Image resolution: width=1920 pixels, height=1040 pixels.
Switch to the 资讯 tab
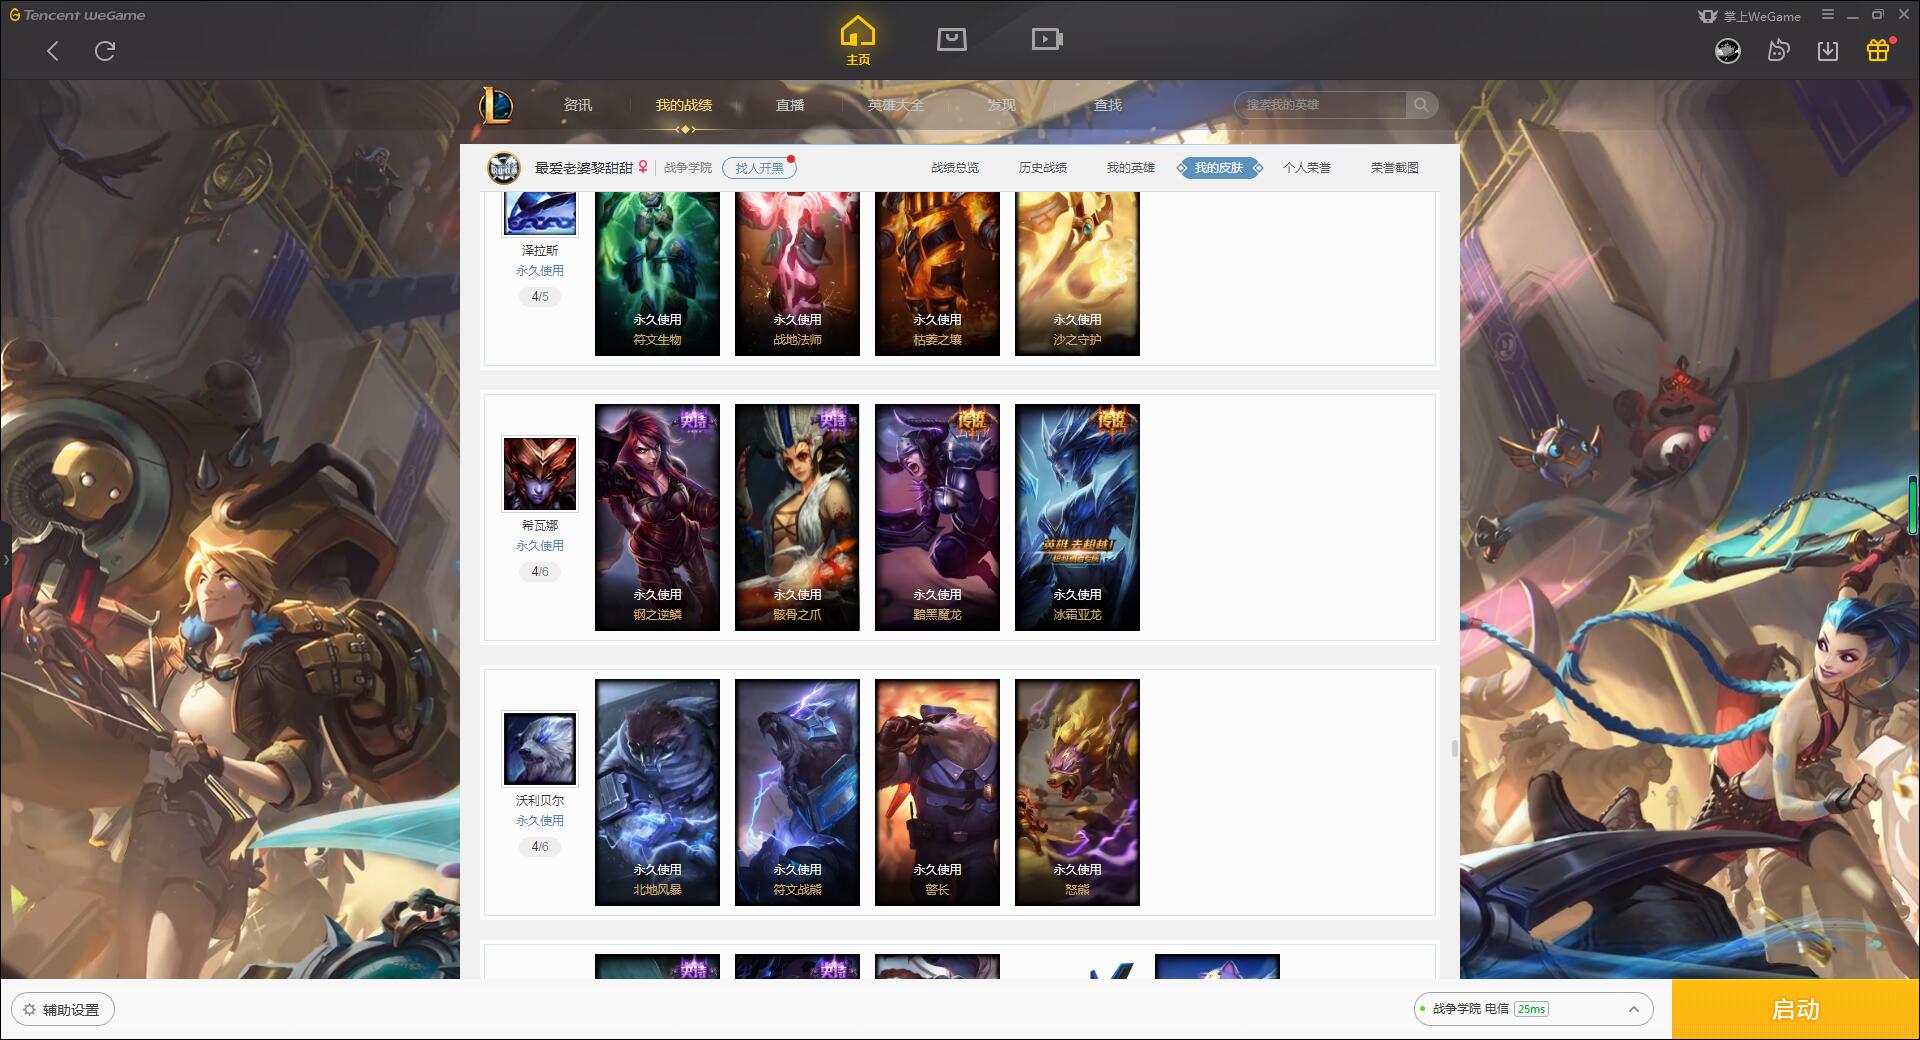point(578,105)
